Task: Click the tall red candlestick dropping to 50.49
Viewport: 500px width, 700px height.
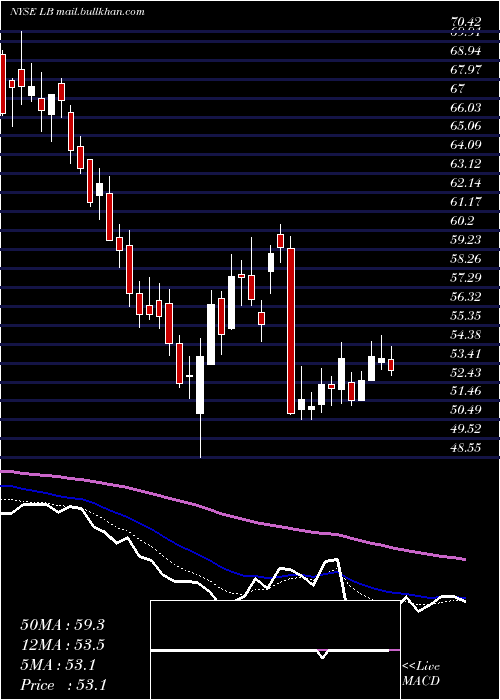Action: (291, 331)
